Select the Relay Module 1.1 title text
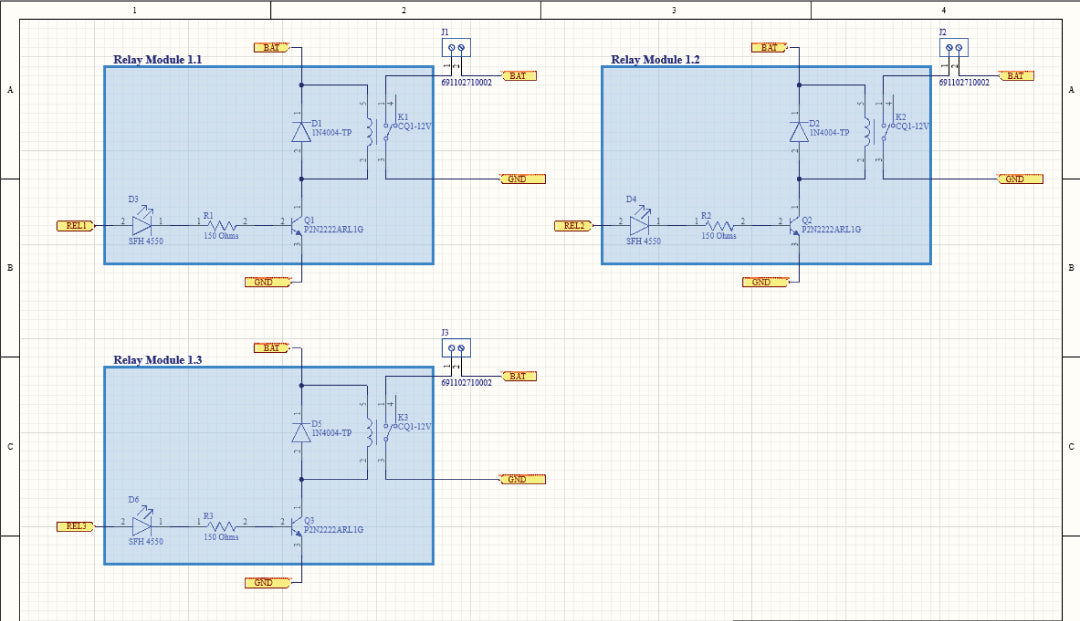The width and height of the screenshot is (1080, 621). (158, 60)
